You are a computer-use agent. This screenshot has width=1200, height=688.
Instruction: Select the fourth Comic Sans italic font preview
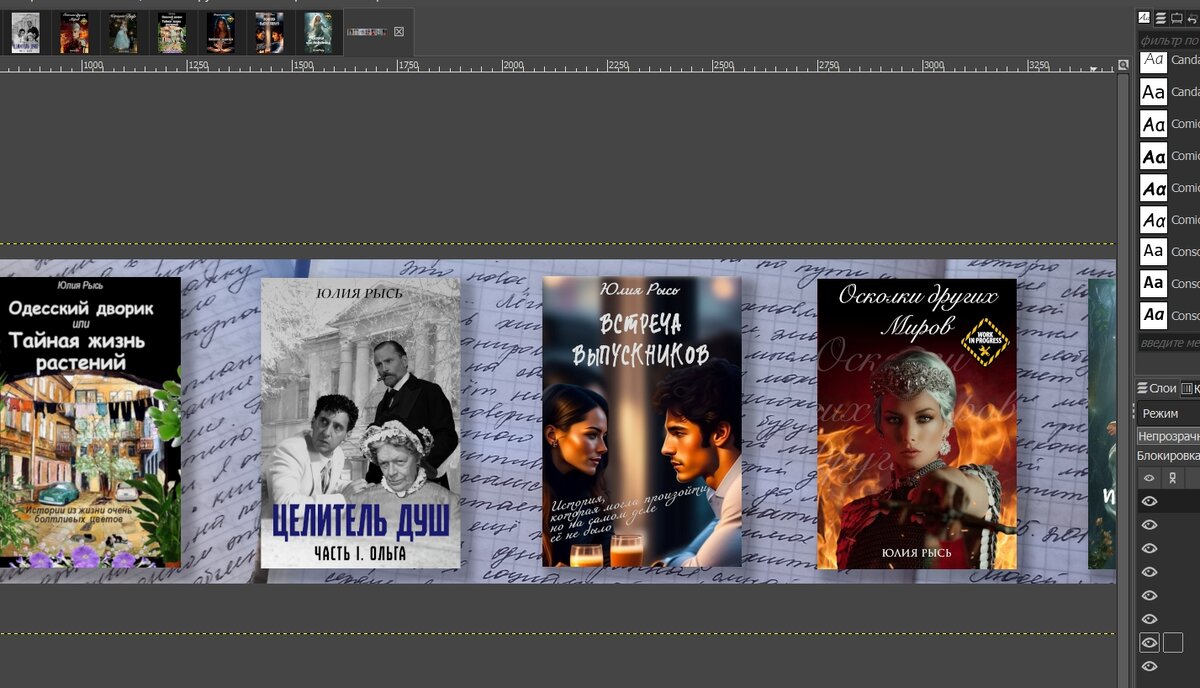(1153, 220)
